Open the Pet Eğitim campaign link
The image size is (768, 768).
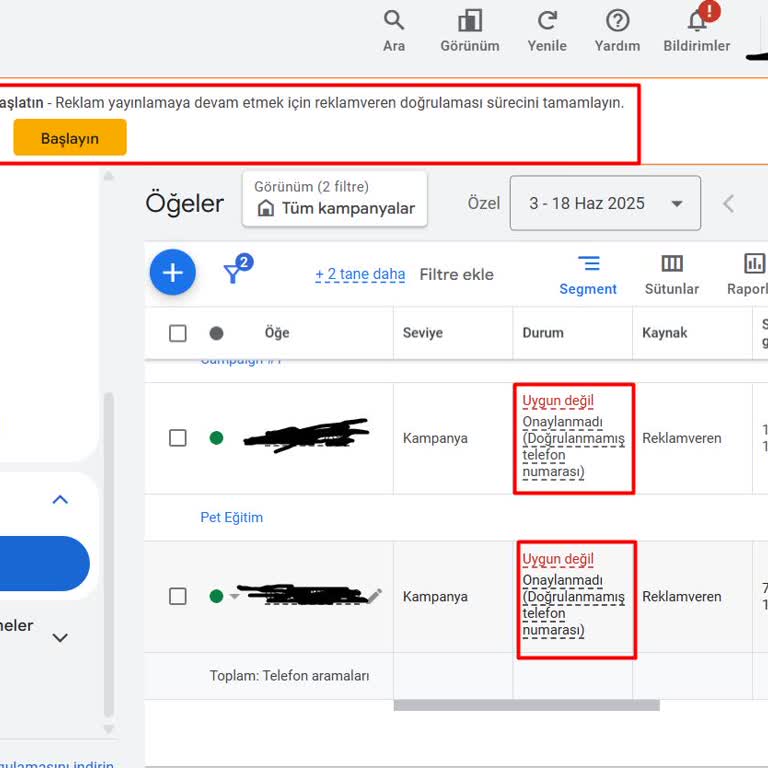pyautogui.click(x=232, y=517)
